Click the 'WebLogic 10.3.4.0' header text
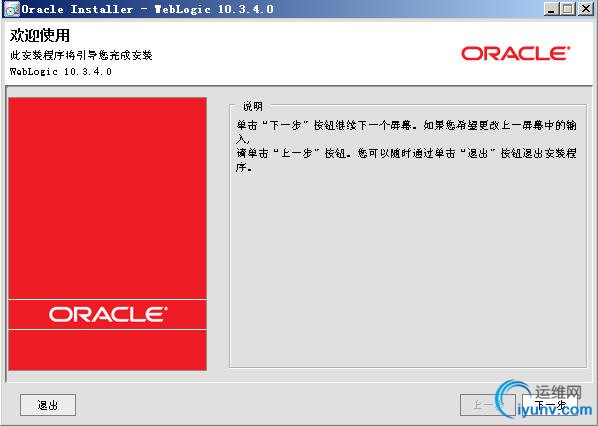 [61, 71]
